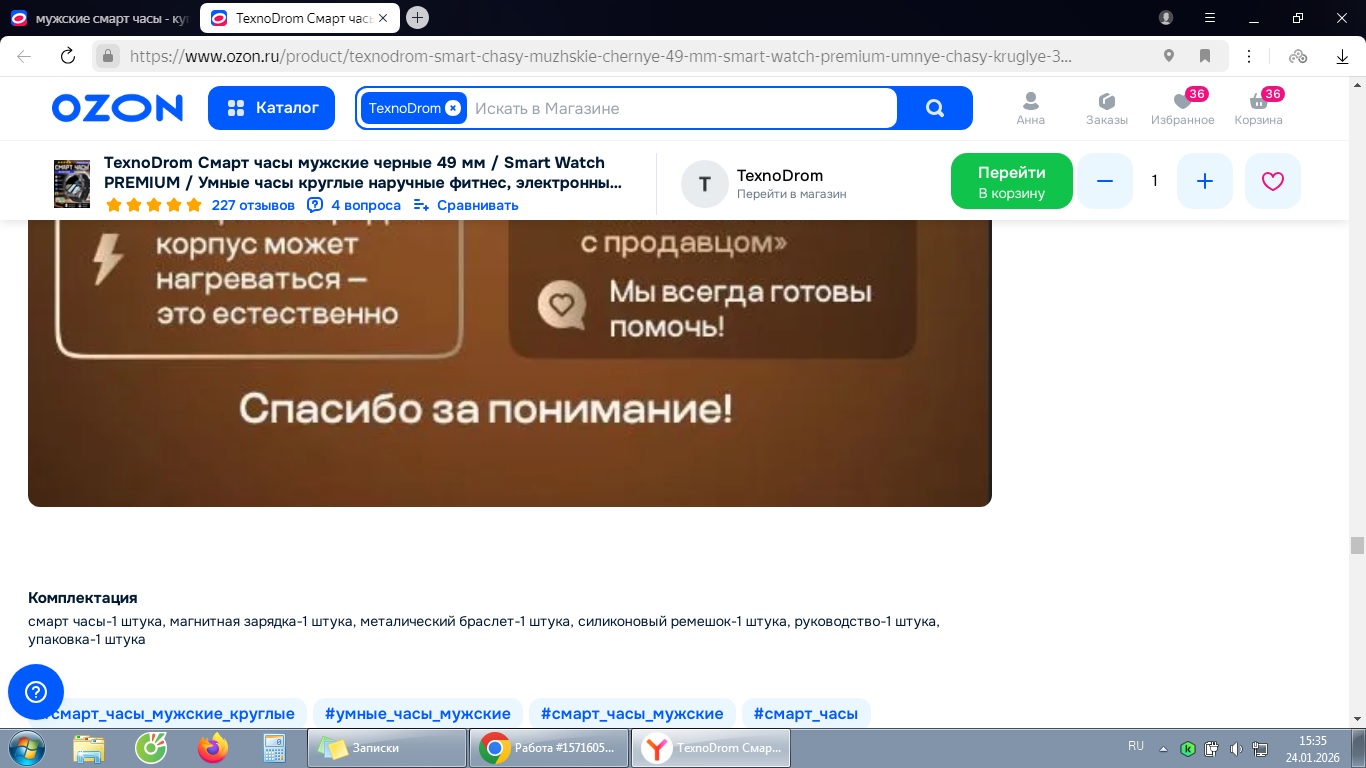Open the network tray icon
Screen dimensions: 1366x768
tap(1260, 748)
